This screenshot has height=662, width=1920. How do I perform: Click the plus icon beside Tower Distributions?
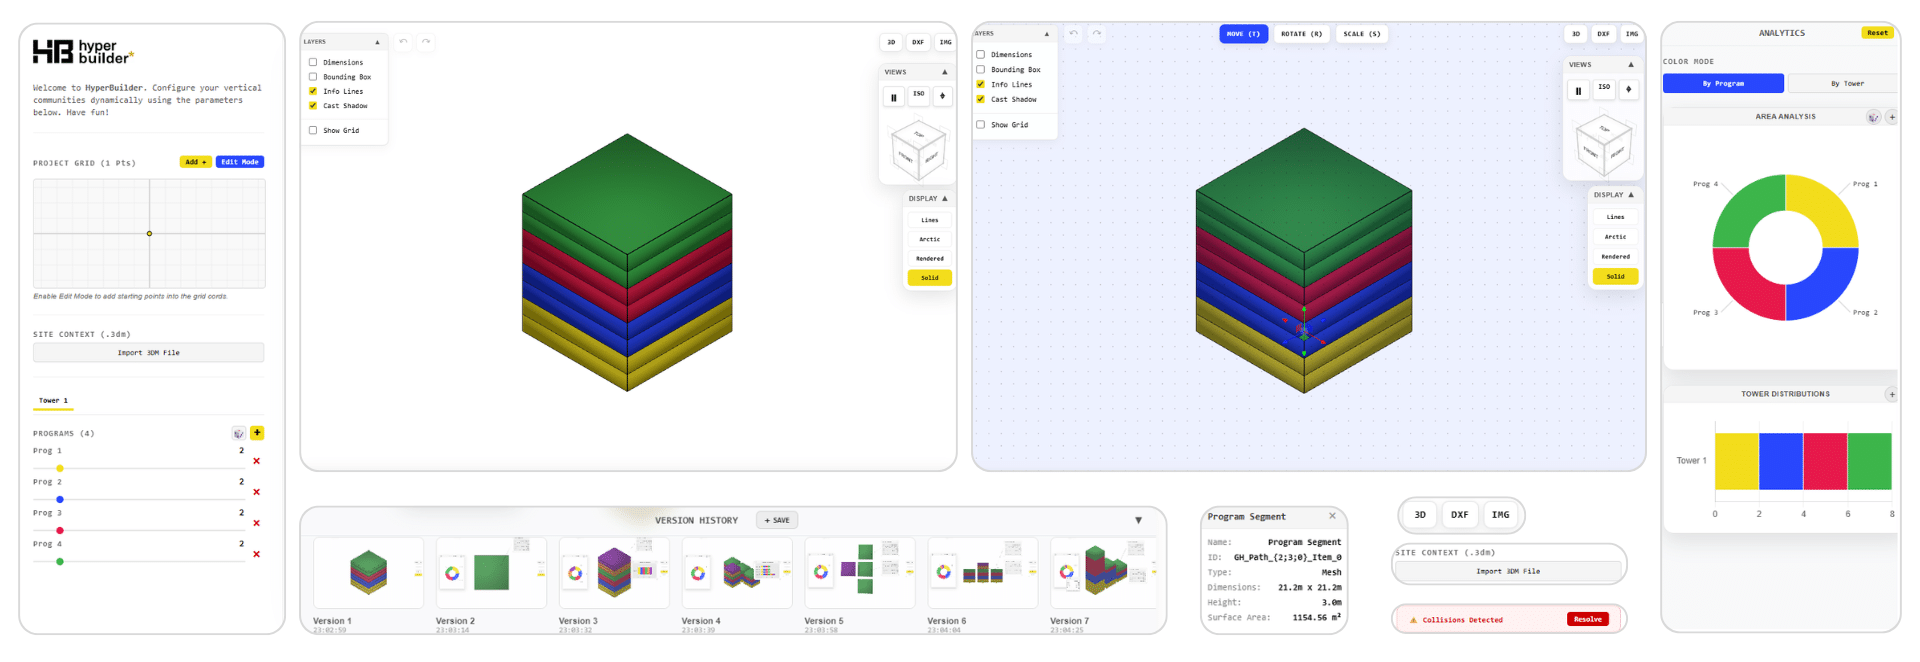pyautogui.click(x=1891, y=394)
